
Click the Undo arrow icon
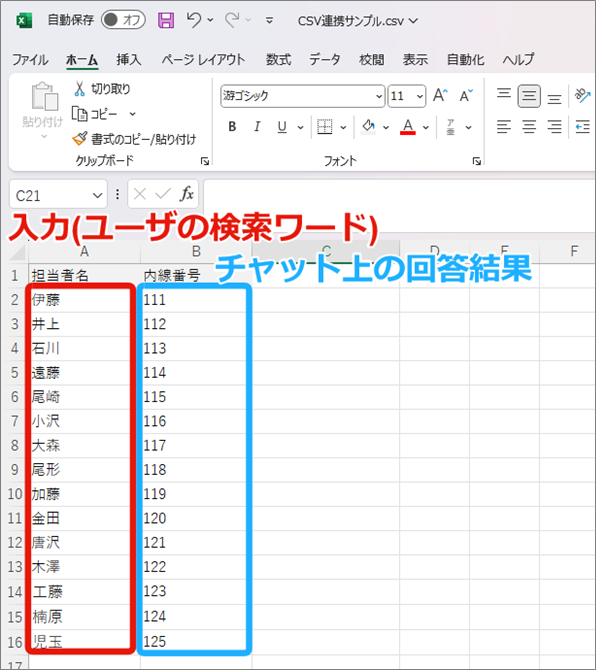[x=194, y=20]
